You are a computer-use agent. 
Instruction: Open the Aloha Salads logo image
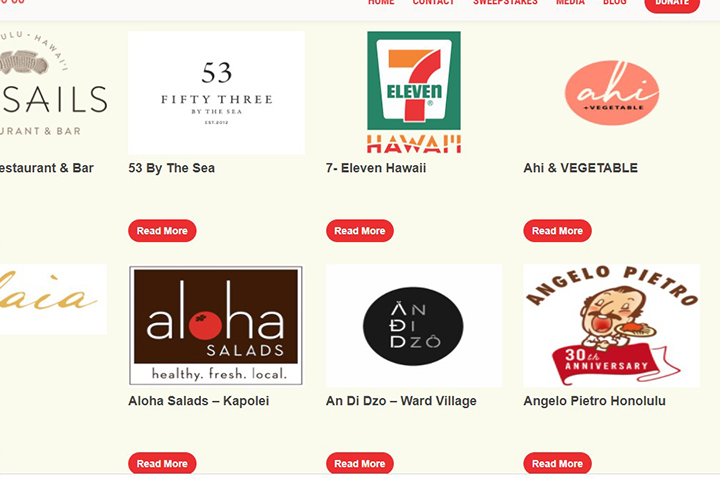pyautogui.click(x=216, y=325)
